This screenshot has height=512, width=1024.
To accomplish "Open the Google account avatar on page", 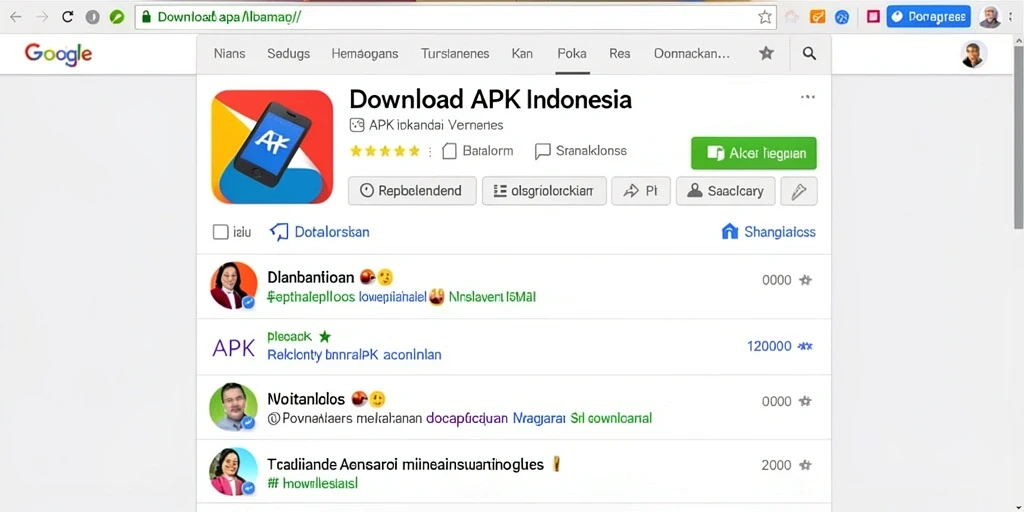I will [974, 54].
